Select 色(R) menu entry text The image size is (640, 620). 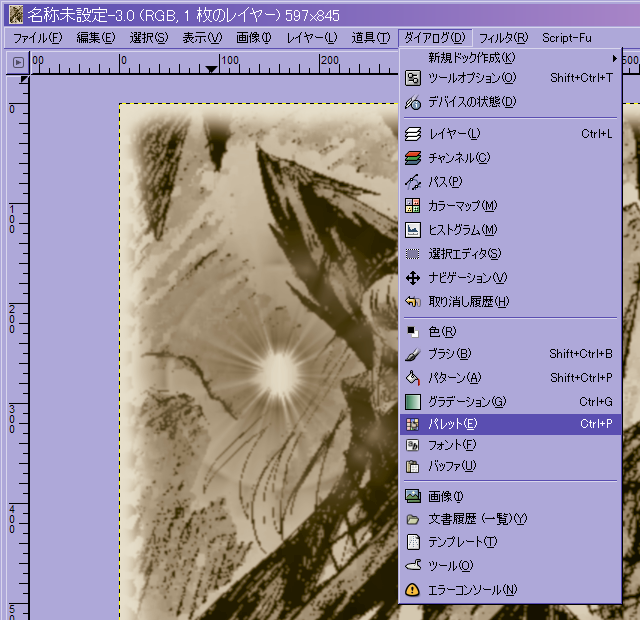[x=442, y=332]
